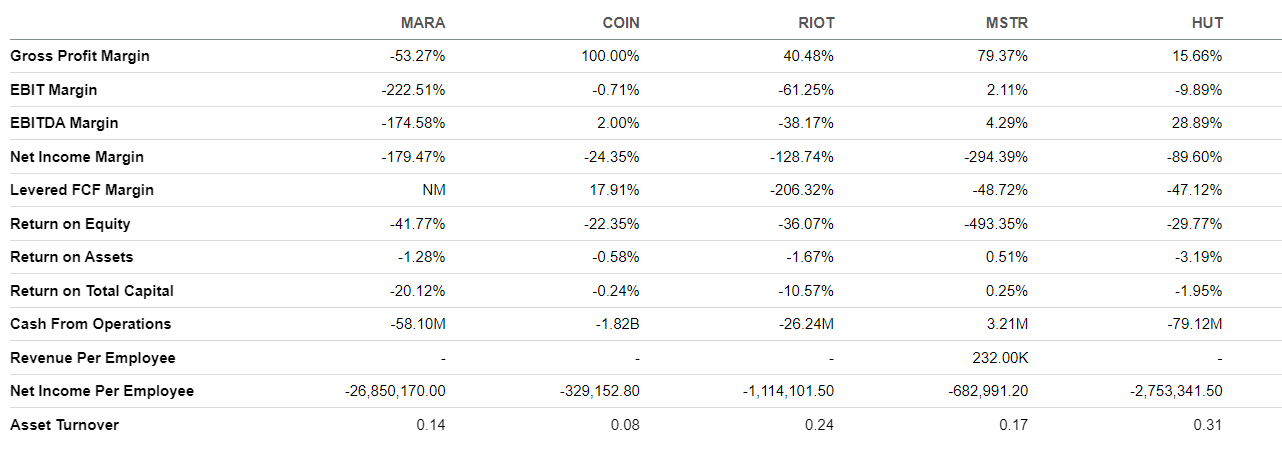The width and height of the screenshot is (1282, 462).
Task: Click the EBITDA Margin metric label
Action: point(64,123)
